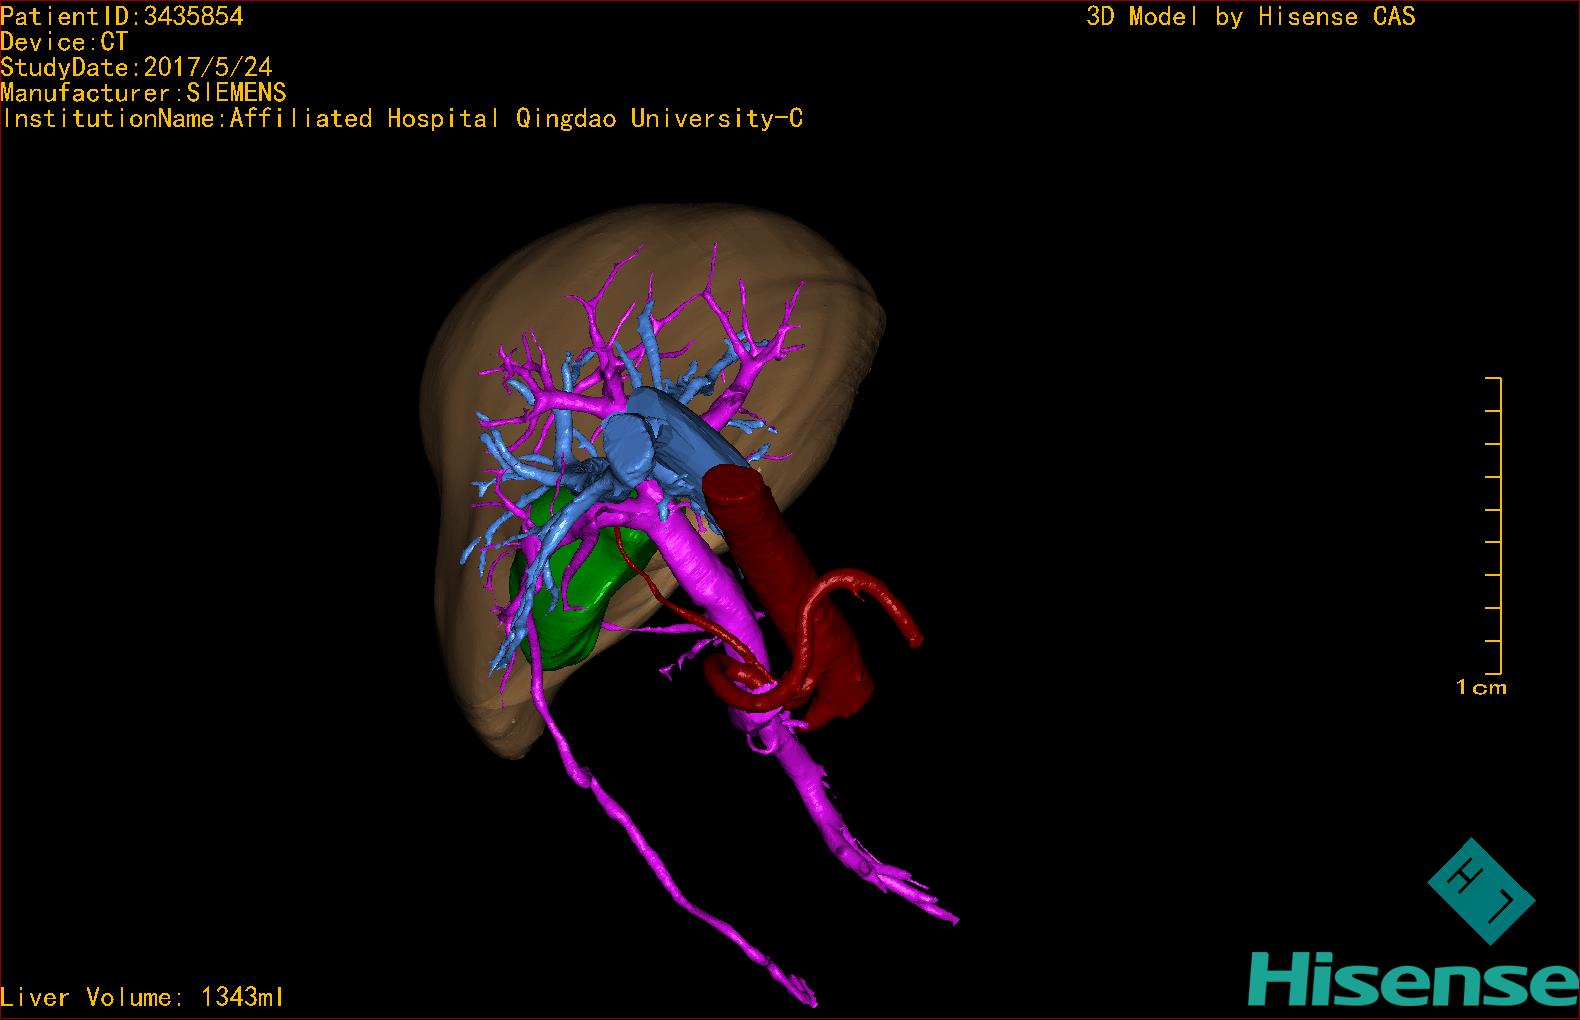The height and width of the screenshot is (1020, 1580).
Task: Click the teal orientation cube icon
Action: [1480, 891]
